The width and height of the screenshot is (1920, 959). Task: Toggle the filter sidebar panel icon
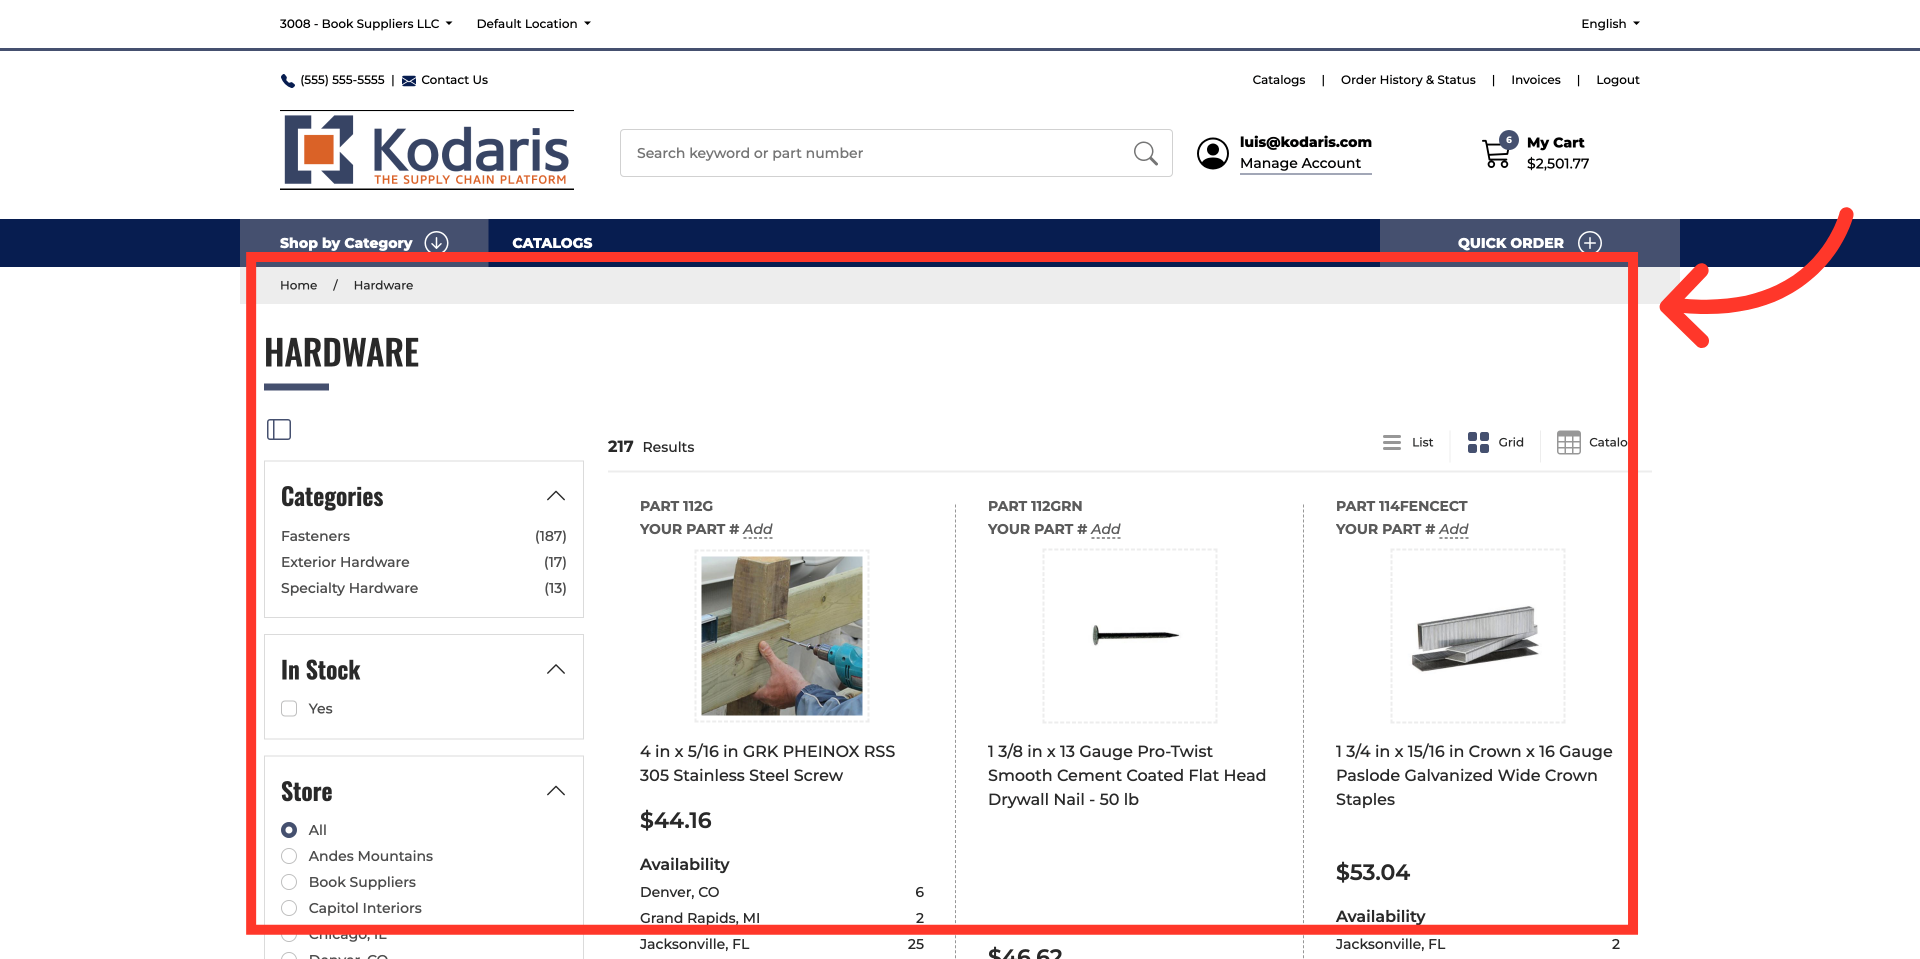point(279,429)
